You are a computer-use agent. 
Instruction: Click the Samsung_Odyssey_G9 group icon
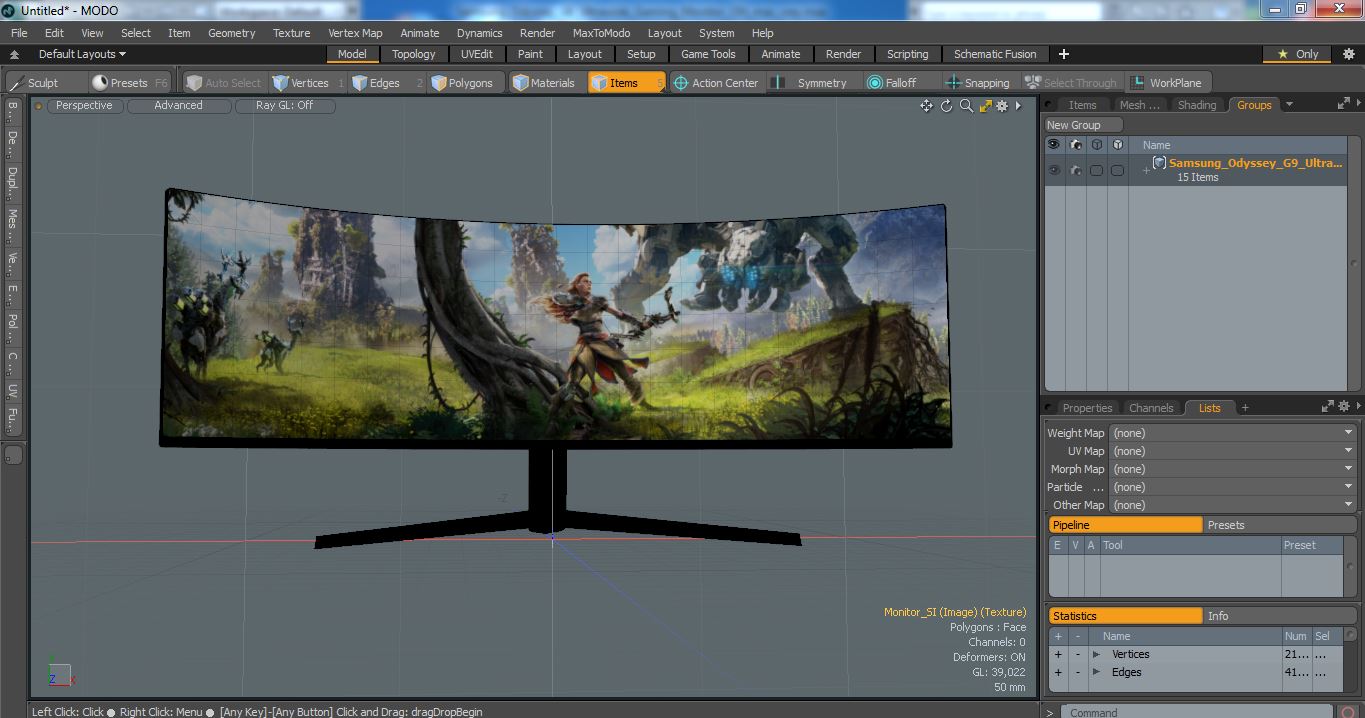pyautogui.click(x=1159, y=163)
